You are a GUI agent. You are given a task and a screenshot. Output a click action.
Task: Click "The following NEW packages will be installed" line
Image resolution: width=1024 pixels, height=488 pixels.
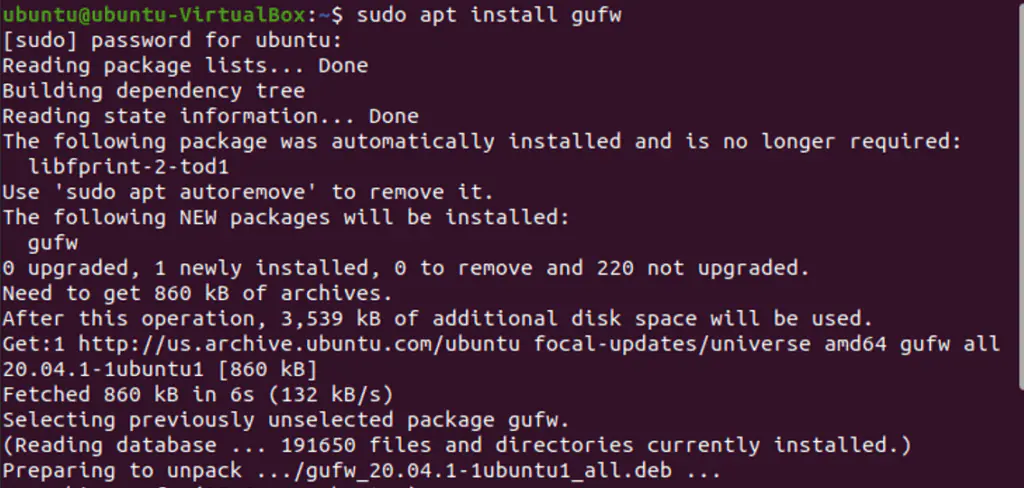[x=285, y=217]
